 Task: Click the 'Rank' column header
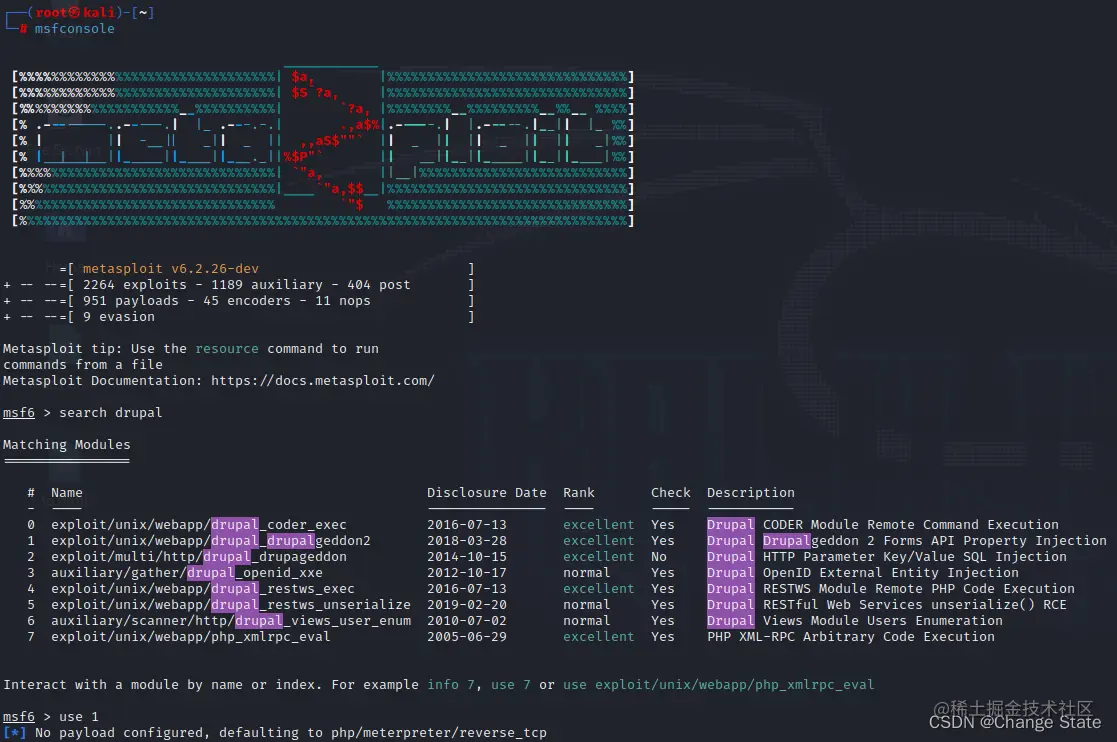[578, 493]
